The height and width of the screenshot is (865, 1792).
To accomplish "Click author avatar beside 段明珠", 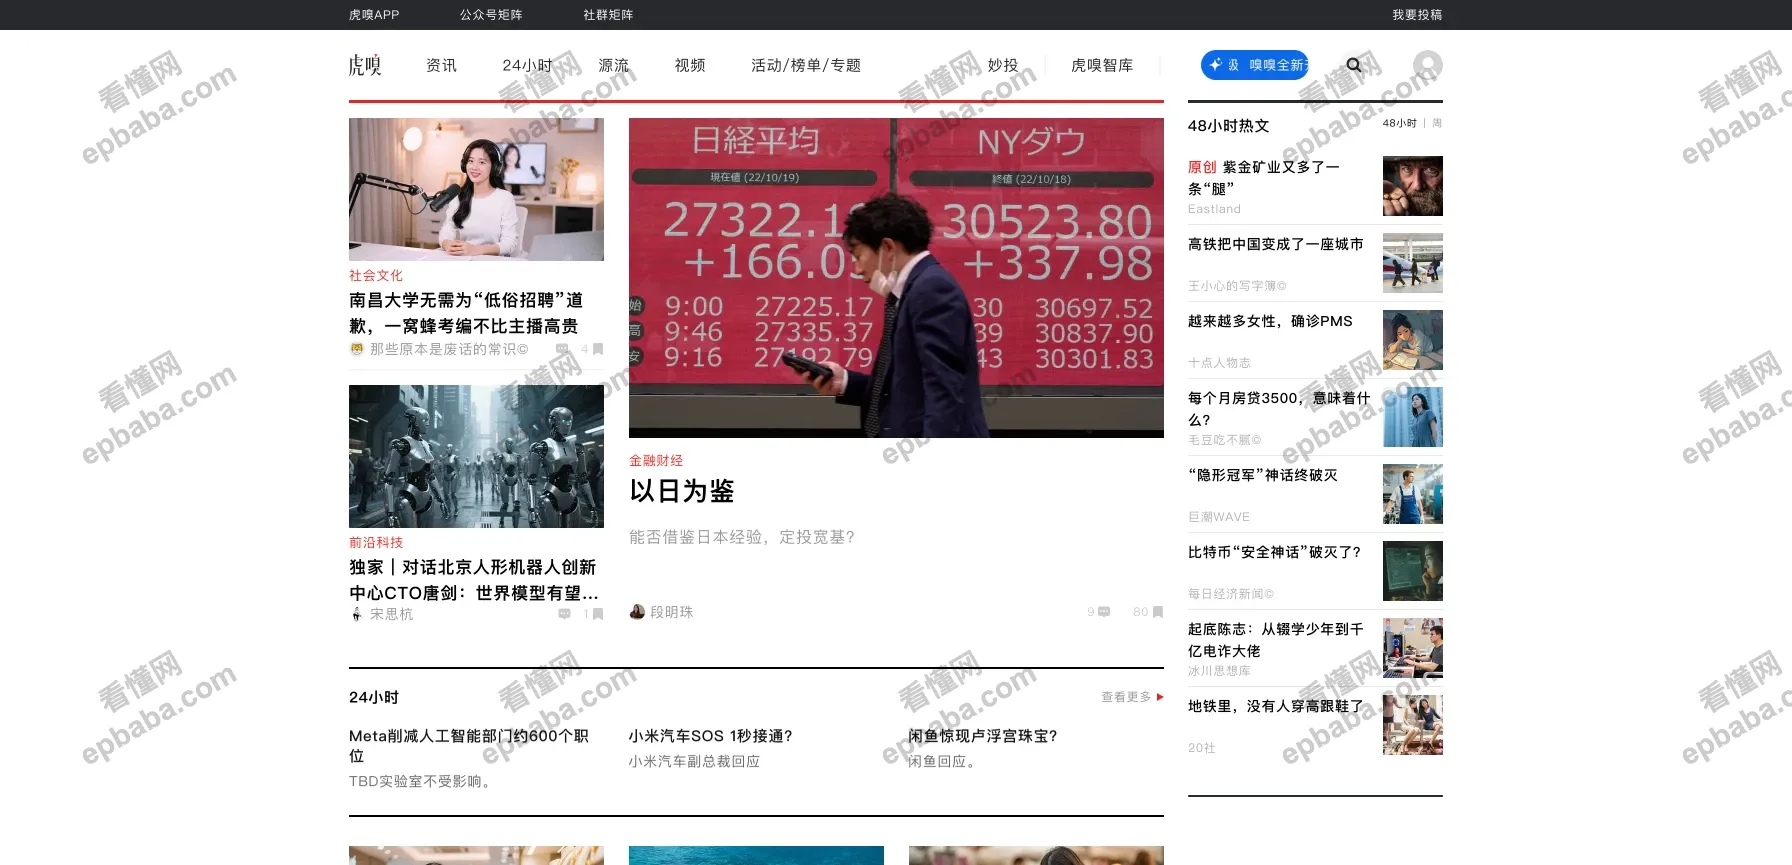I will coord(637,612).
